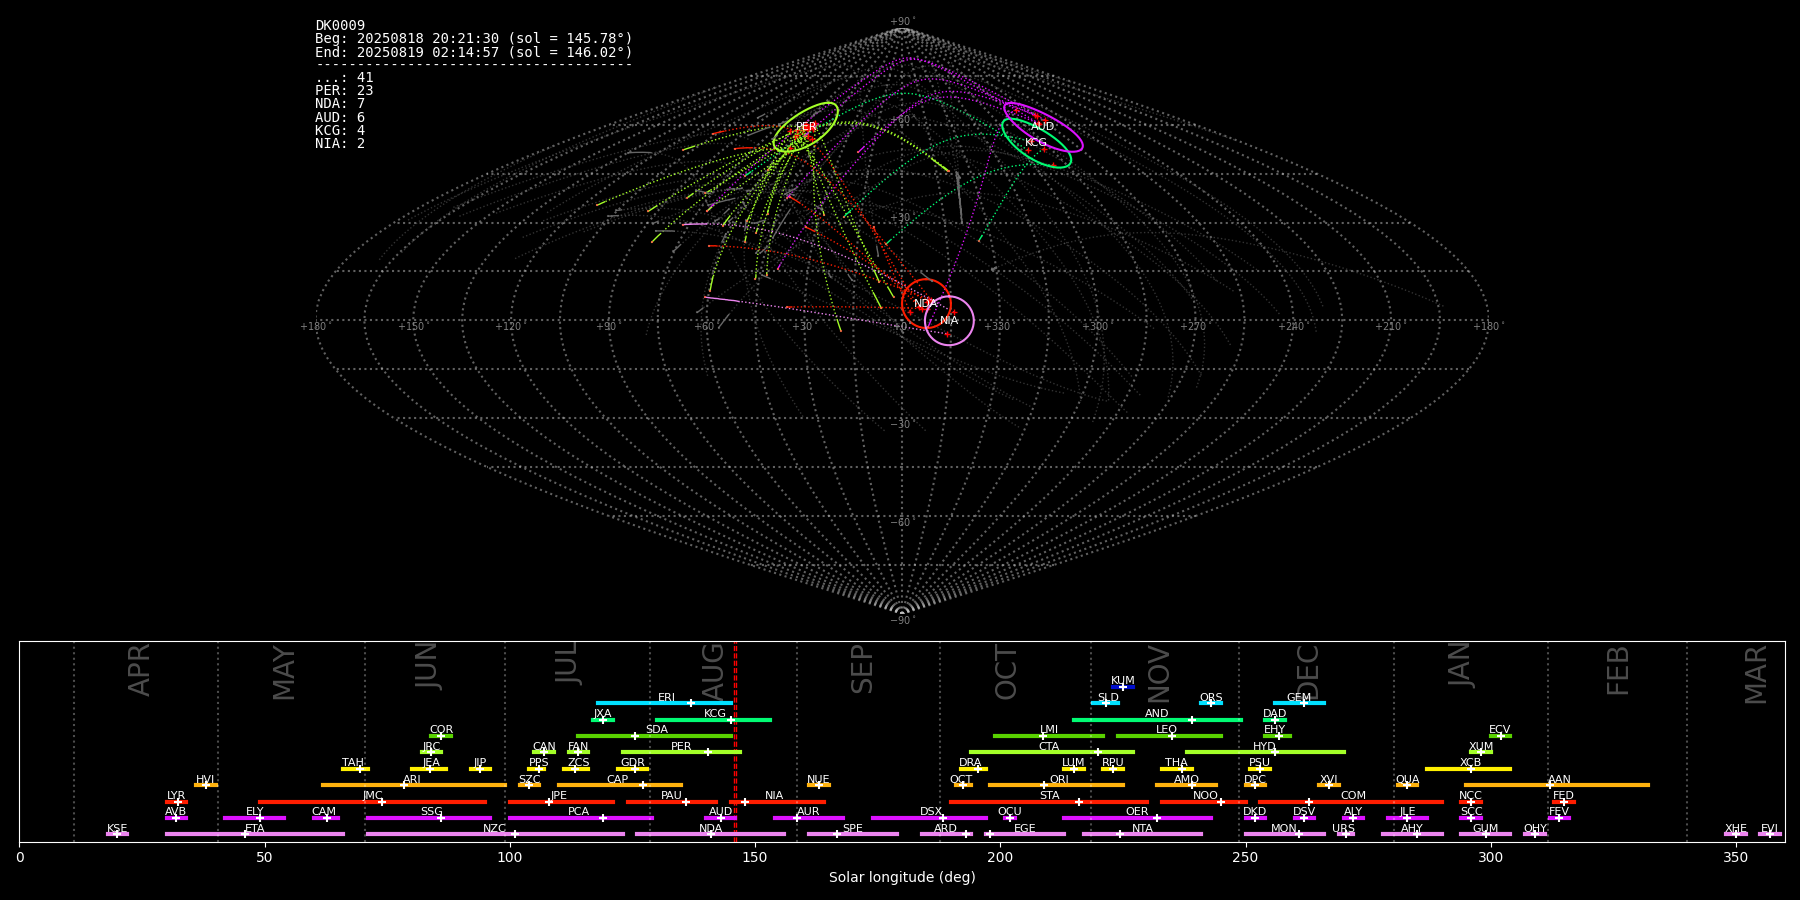
Task: Click the GEM shower bar in timeline
Action: pyautogui.click(x=1299, y=703)
